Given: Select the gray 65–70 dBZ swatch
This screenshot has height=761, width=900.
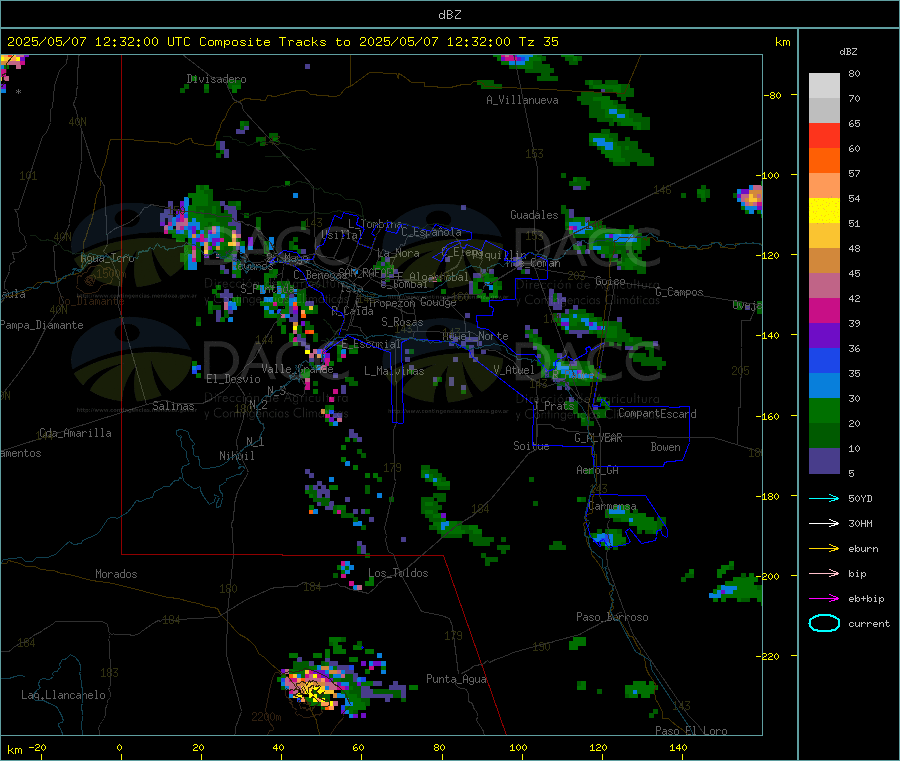Looking at the screenshot, I should point(824,111).
